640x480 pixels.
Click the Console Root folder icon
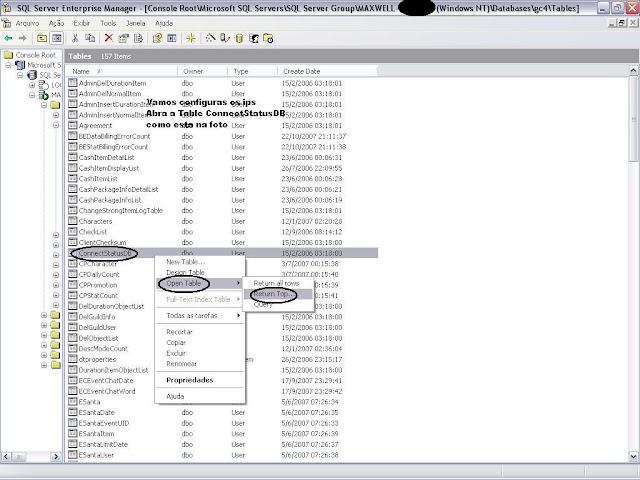tap(9, 55)
